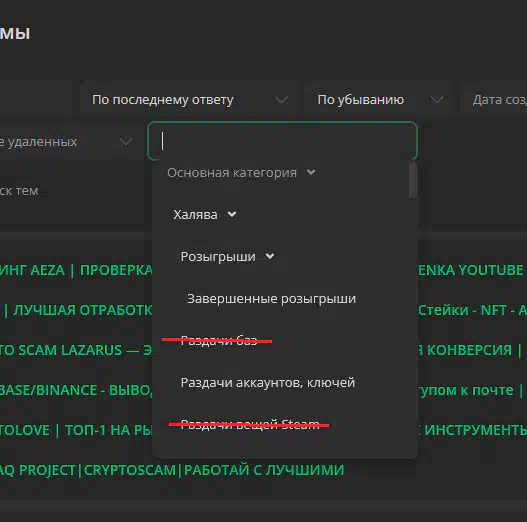Viewport: 527px width, 522px height.
Task: Click the dropdown list scrollbar thumb
Action: coord(413,180)
